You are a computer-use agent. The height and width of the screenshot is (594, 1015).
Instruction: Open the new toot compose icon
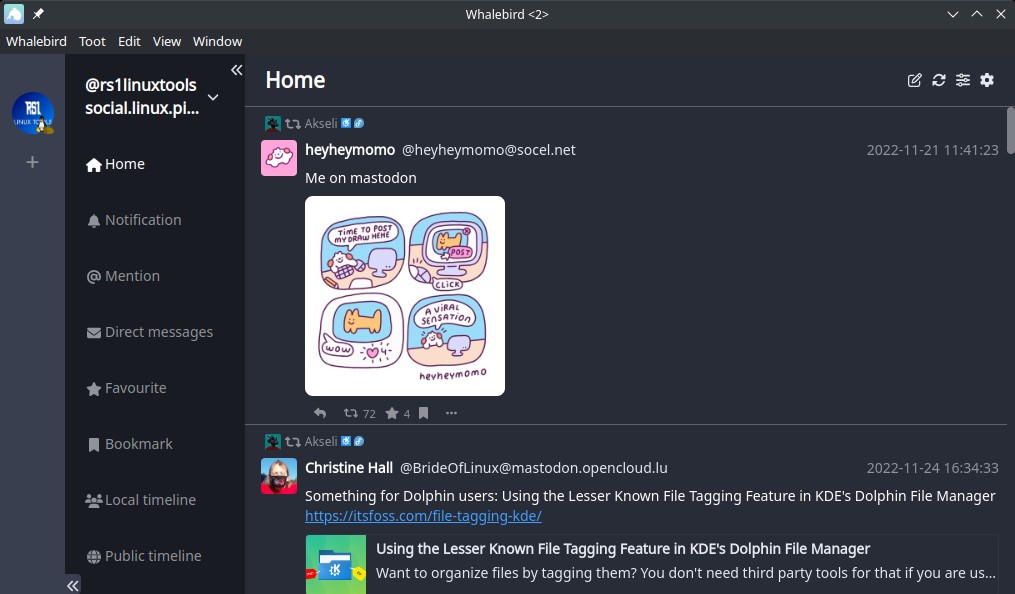(x=914, y=80)
